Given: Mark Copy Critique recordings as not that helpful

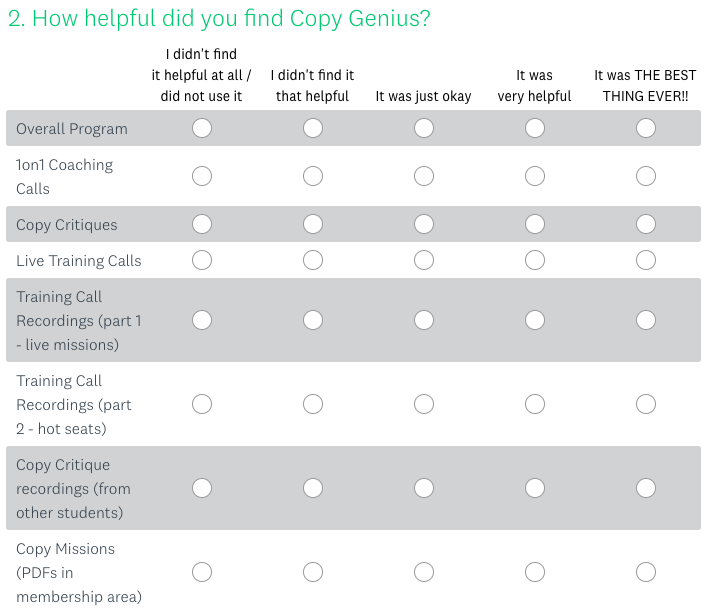Looking at the screenshot, I should pyautogui.click(x=312, y=488).
